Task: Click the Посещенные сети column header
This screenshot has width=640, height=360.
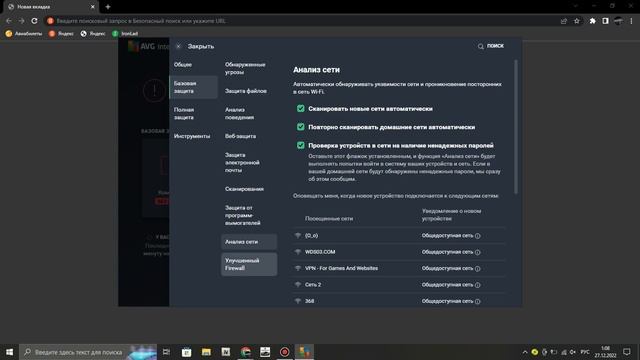Action: coord(329,219)
